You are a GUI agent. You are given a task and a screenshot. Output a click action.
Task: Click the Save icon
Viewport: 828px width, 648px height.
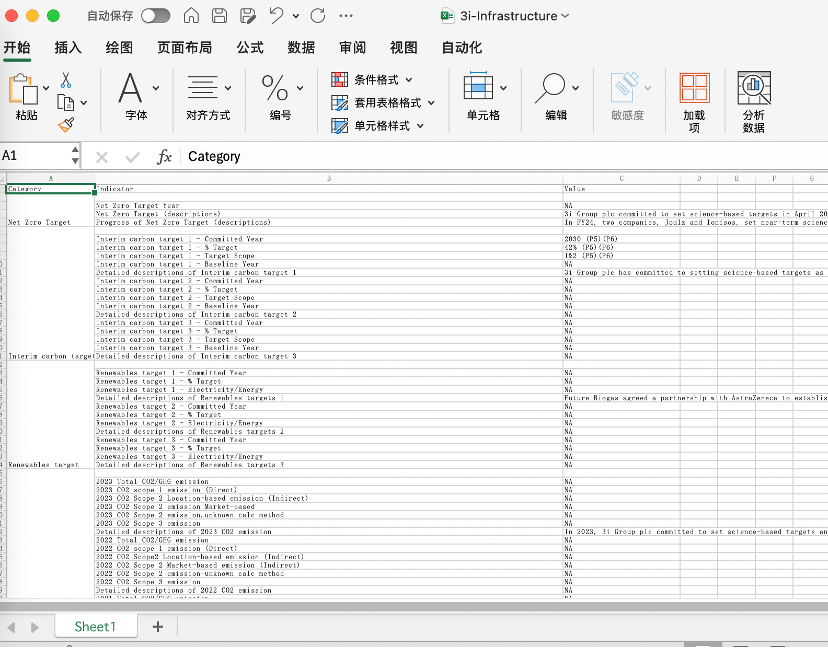220,16
